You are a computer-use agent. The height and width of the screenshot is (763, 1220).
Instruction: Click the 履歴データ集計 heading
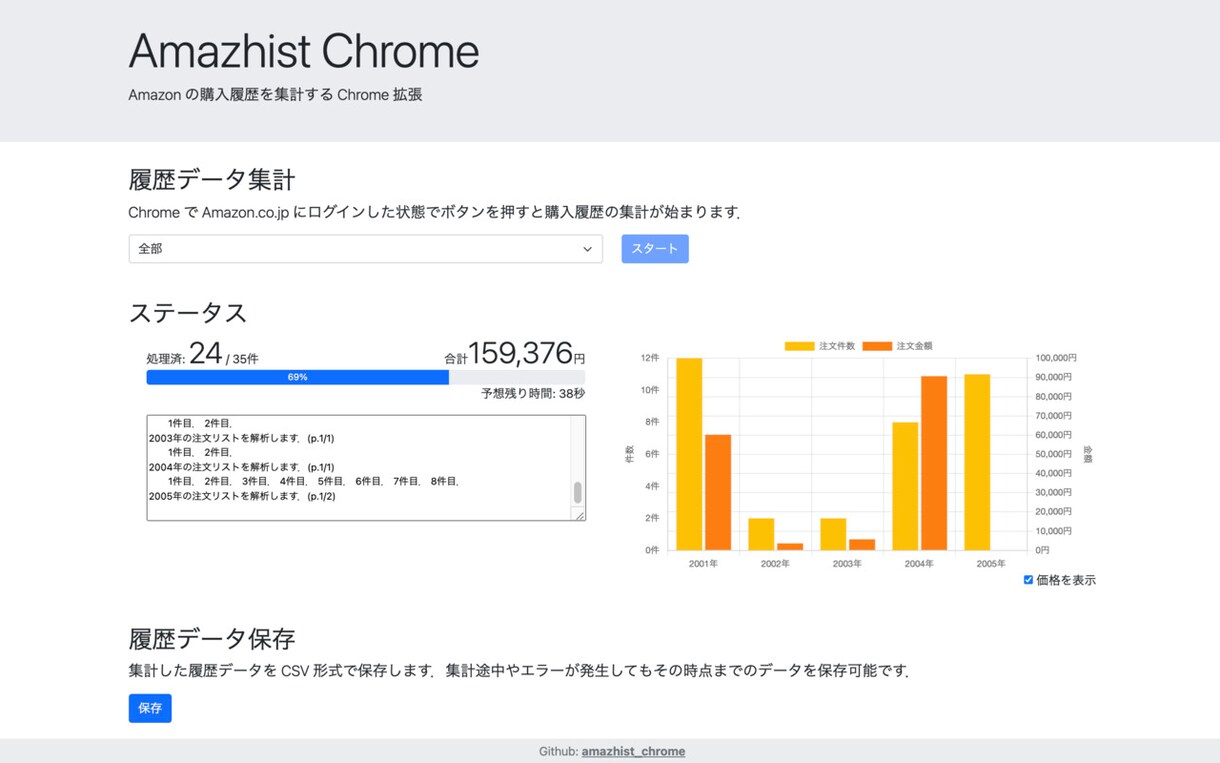[x=212, y=180]
